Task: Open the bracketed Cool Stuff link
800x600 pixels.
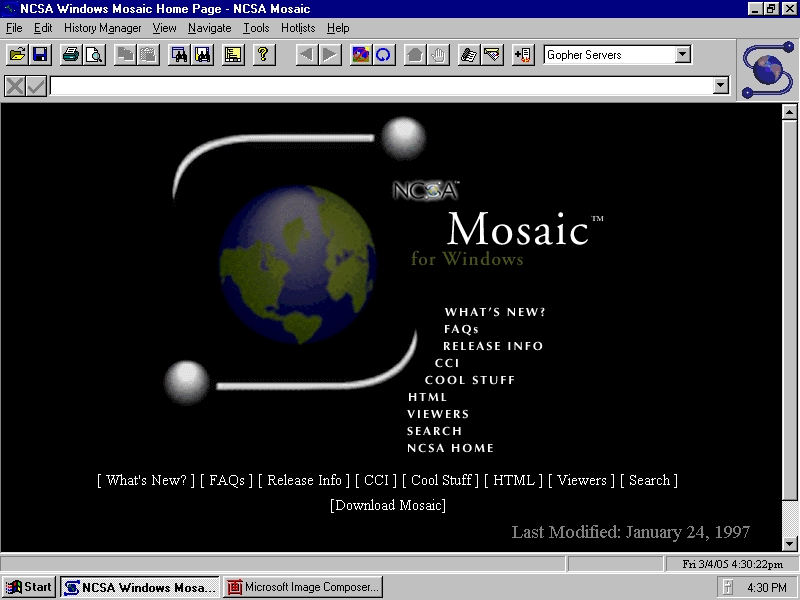Action: [441, 480]
